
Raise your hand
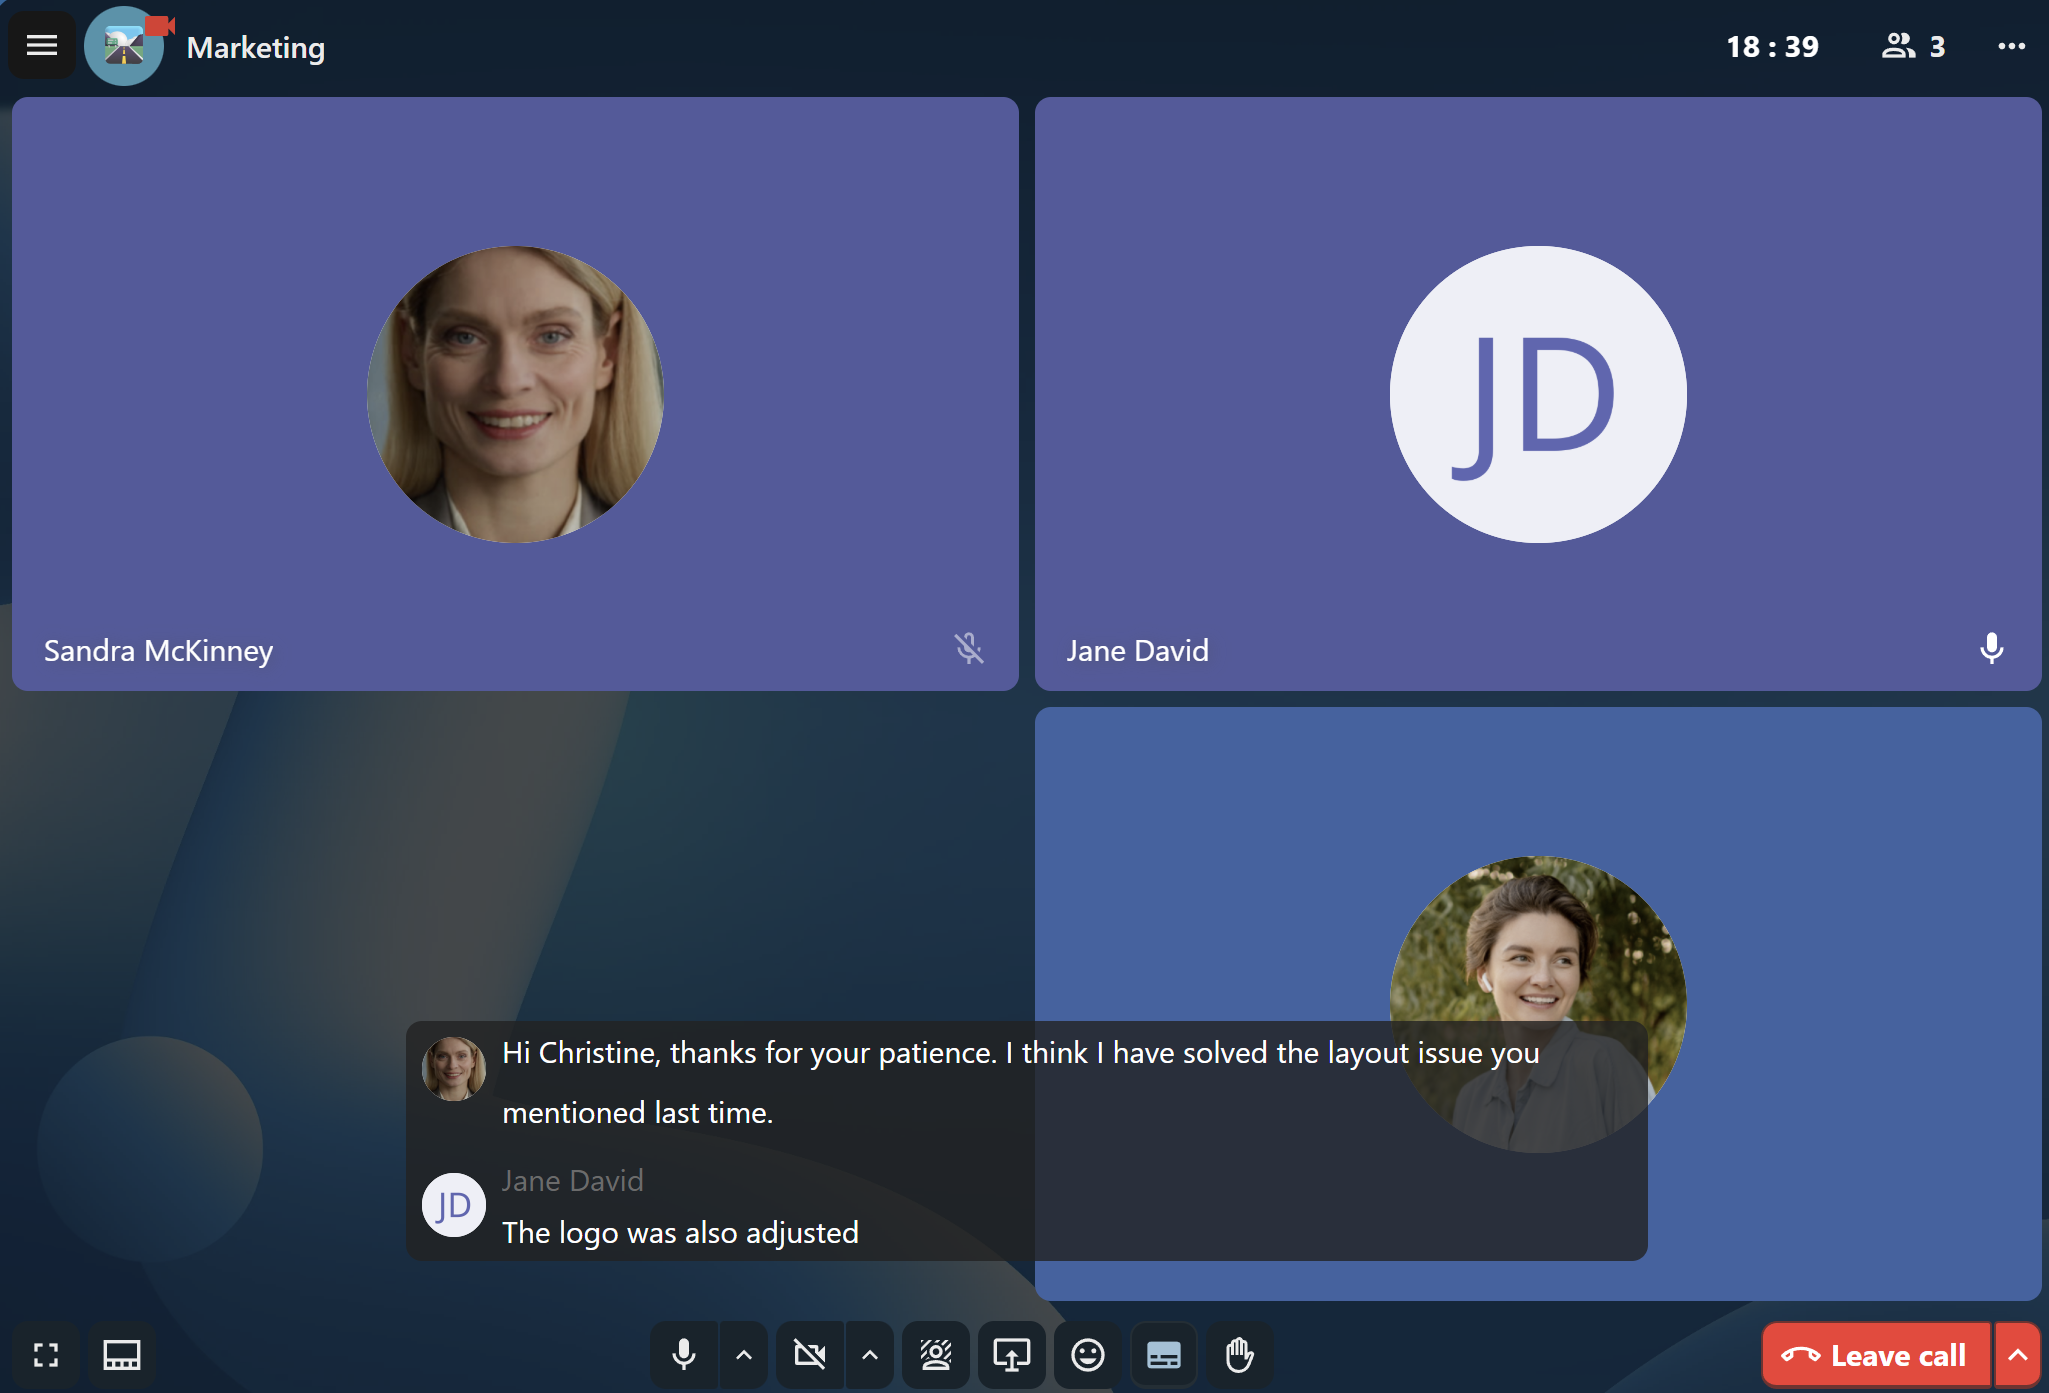pyautogui.click(x=1240, y=1355)
